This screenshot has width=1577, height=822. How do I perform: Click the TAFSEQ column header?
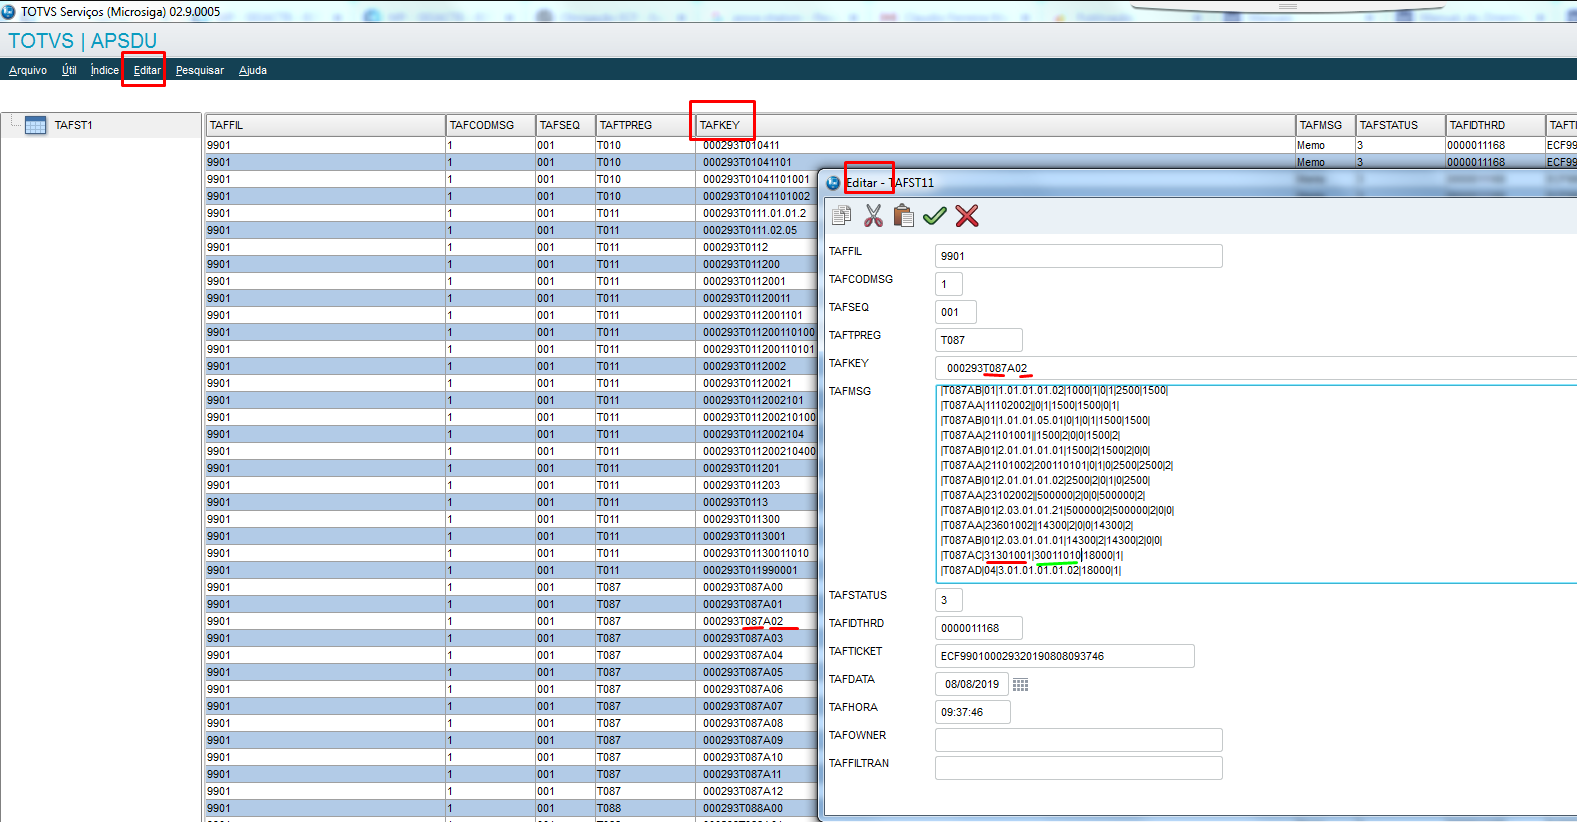coord(565,125)
